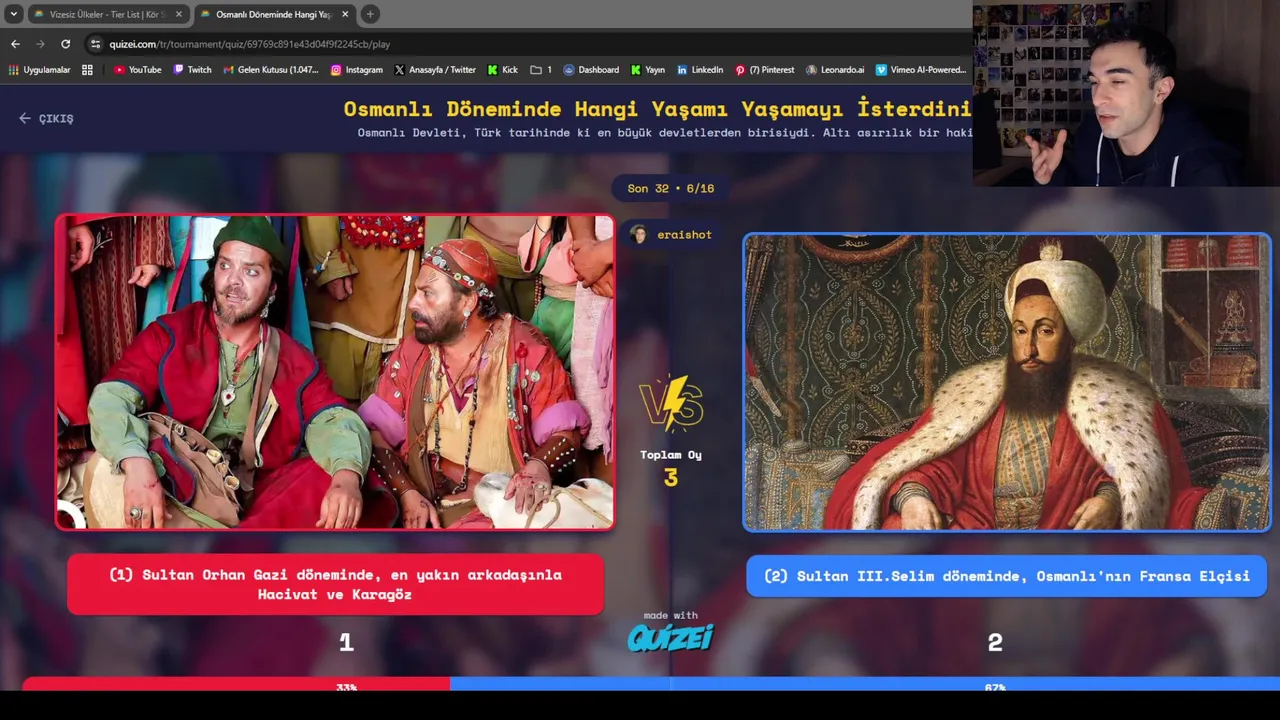Open the Pinterest bookmark
This screenshot has width=1280, height=720.
click(765, 70)
